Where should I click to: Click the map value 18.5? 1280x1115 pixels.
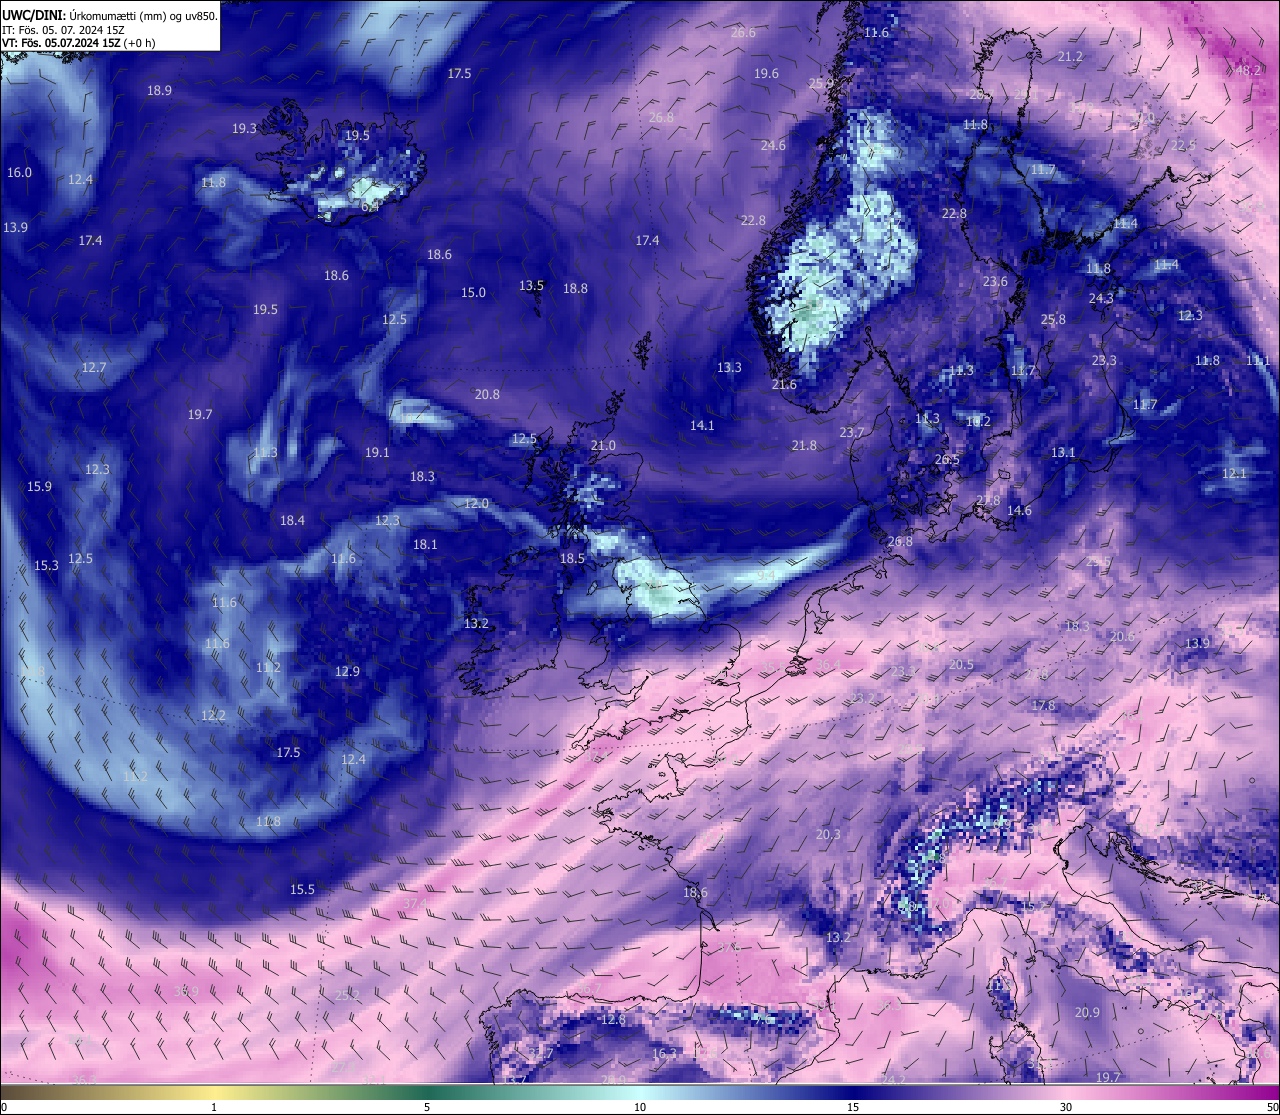pyautogui.click(x=572, y=558)
